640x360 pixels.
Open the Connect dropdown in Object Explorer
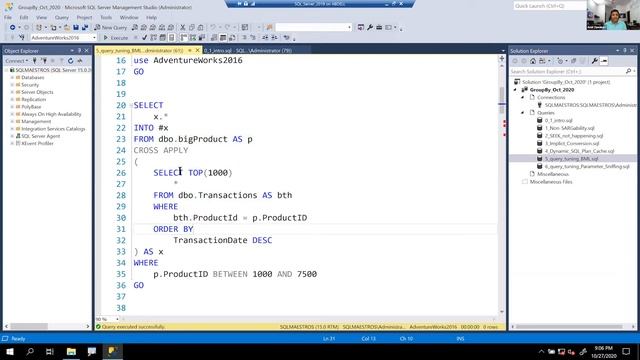[x=16, y=61]
